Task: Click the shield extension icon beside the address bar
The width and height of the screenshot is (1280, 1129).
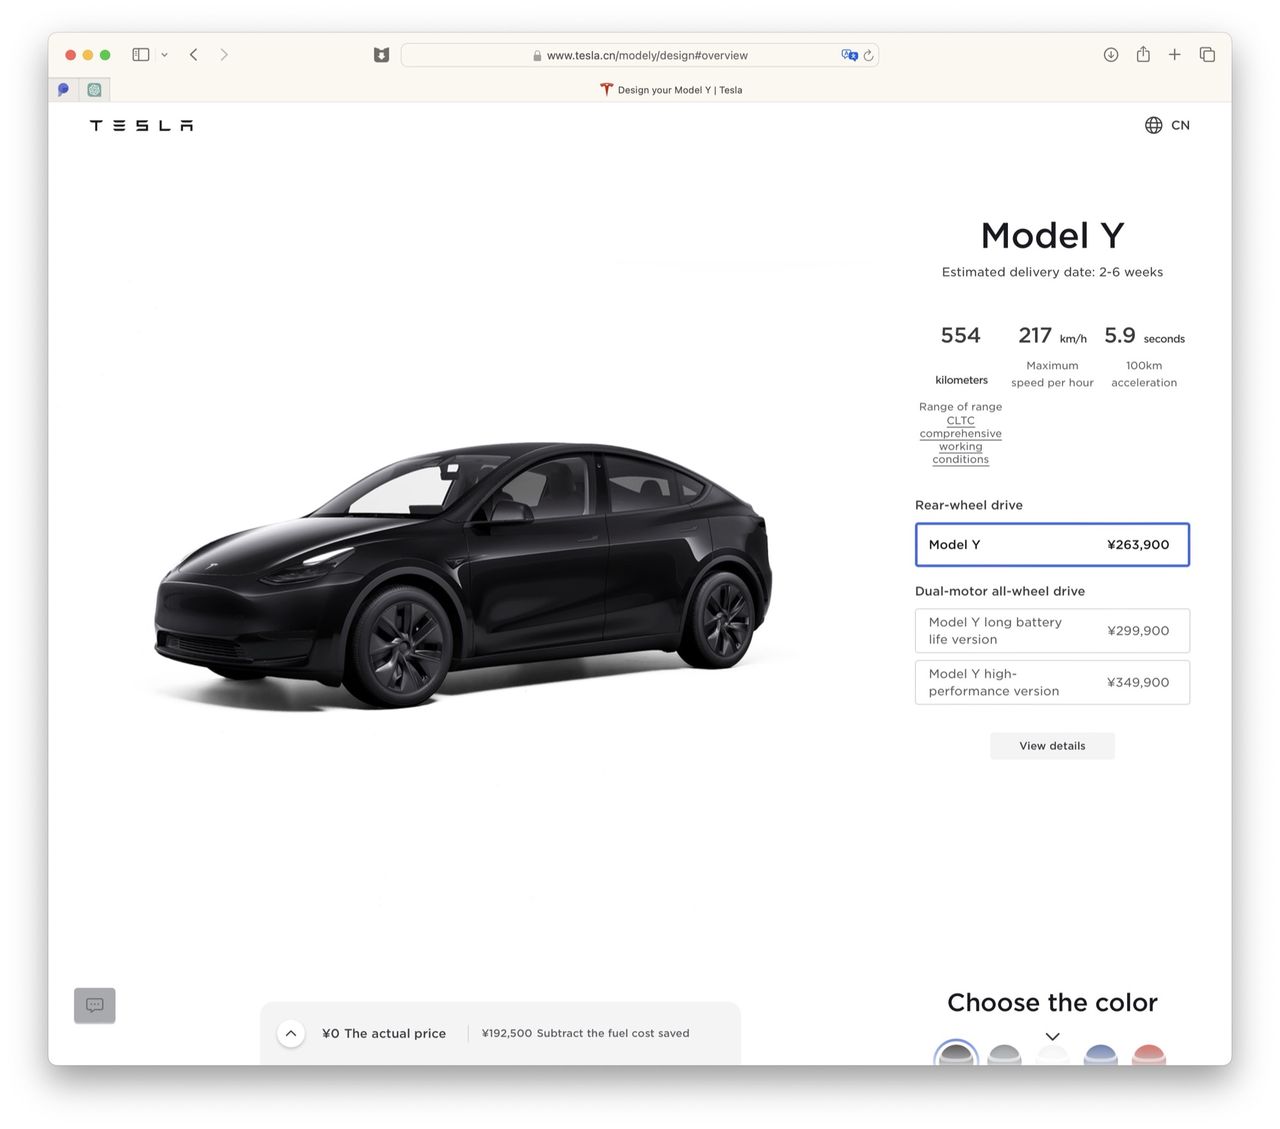Action: [x=381, y=55]
